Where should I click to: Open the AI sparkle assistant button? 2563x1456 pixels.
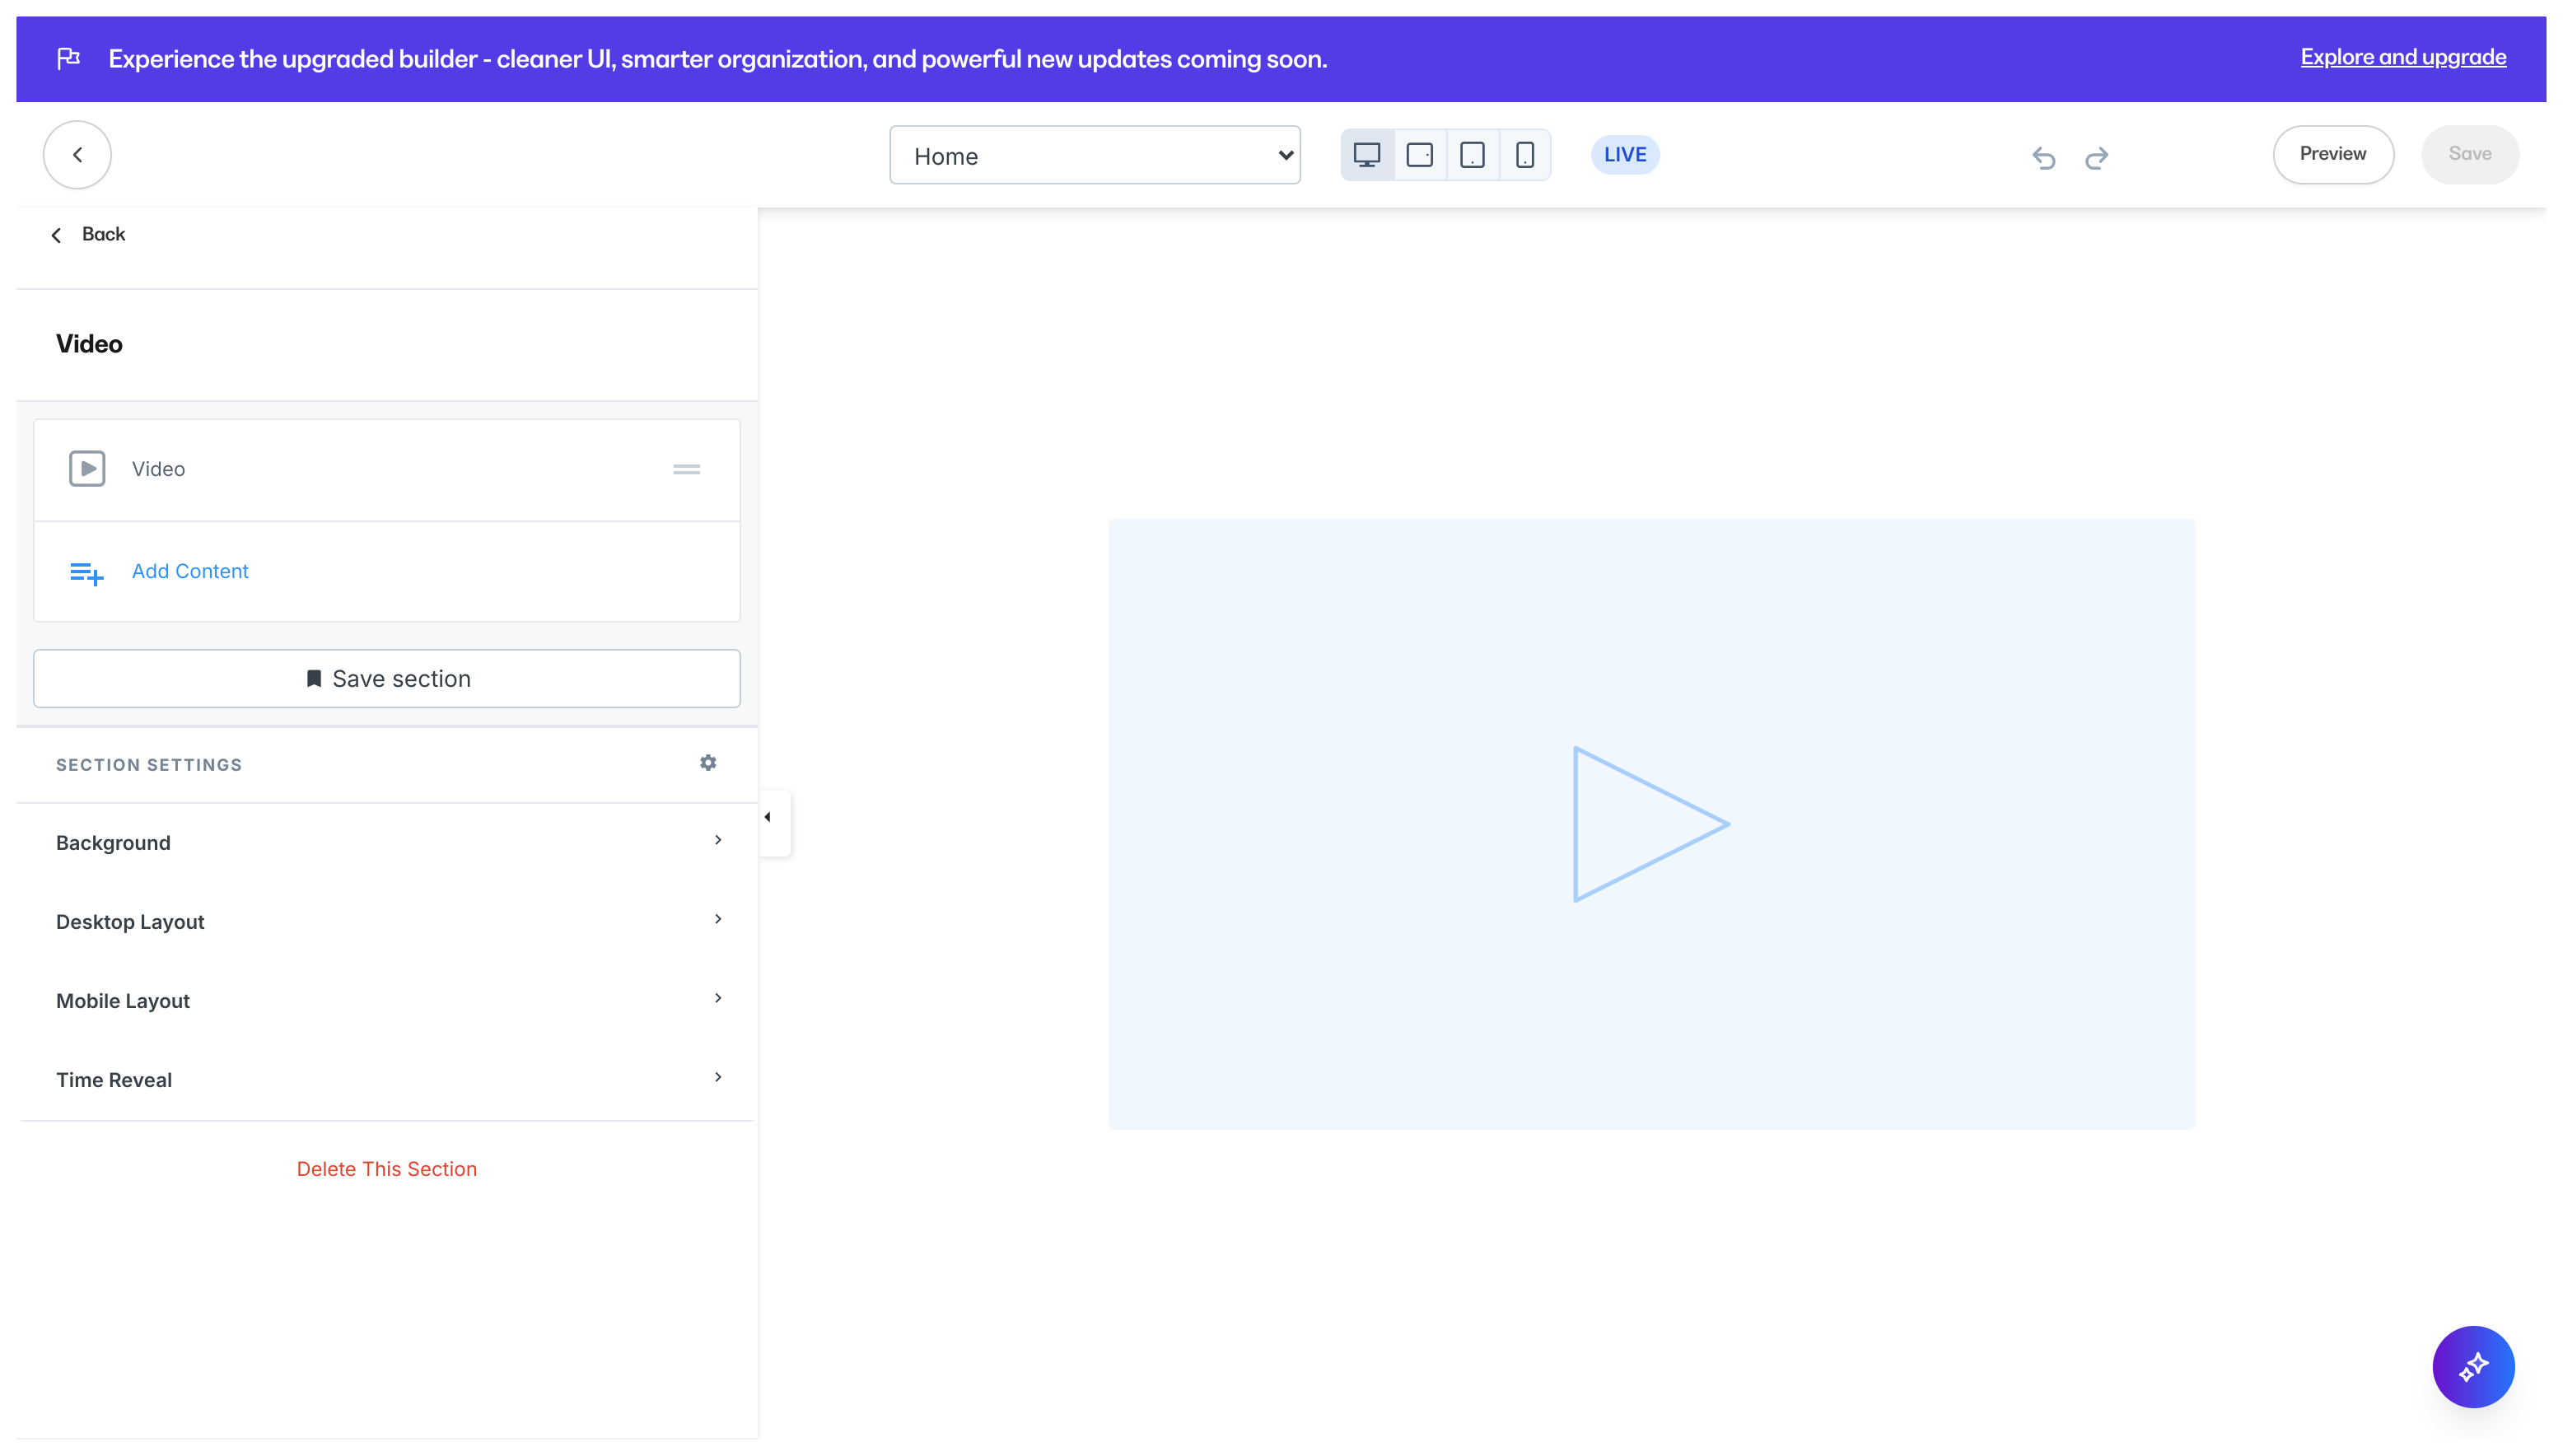[2472, 1366]
